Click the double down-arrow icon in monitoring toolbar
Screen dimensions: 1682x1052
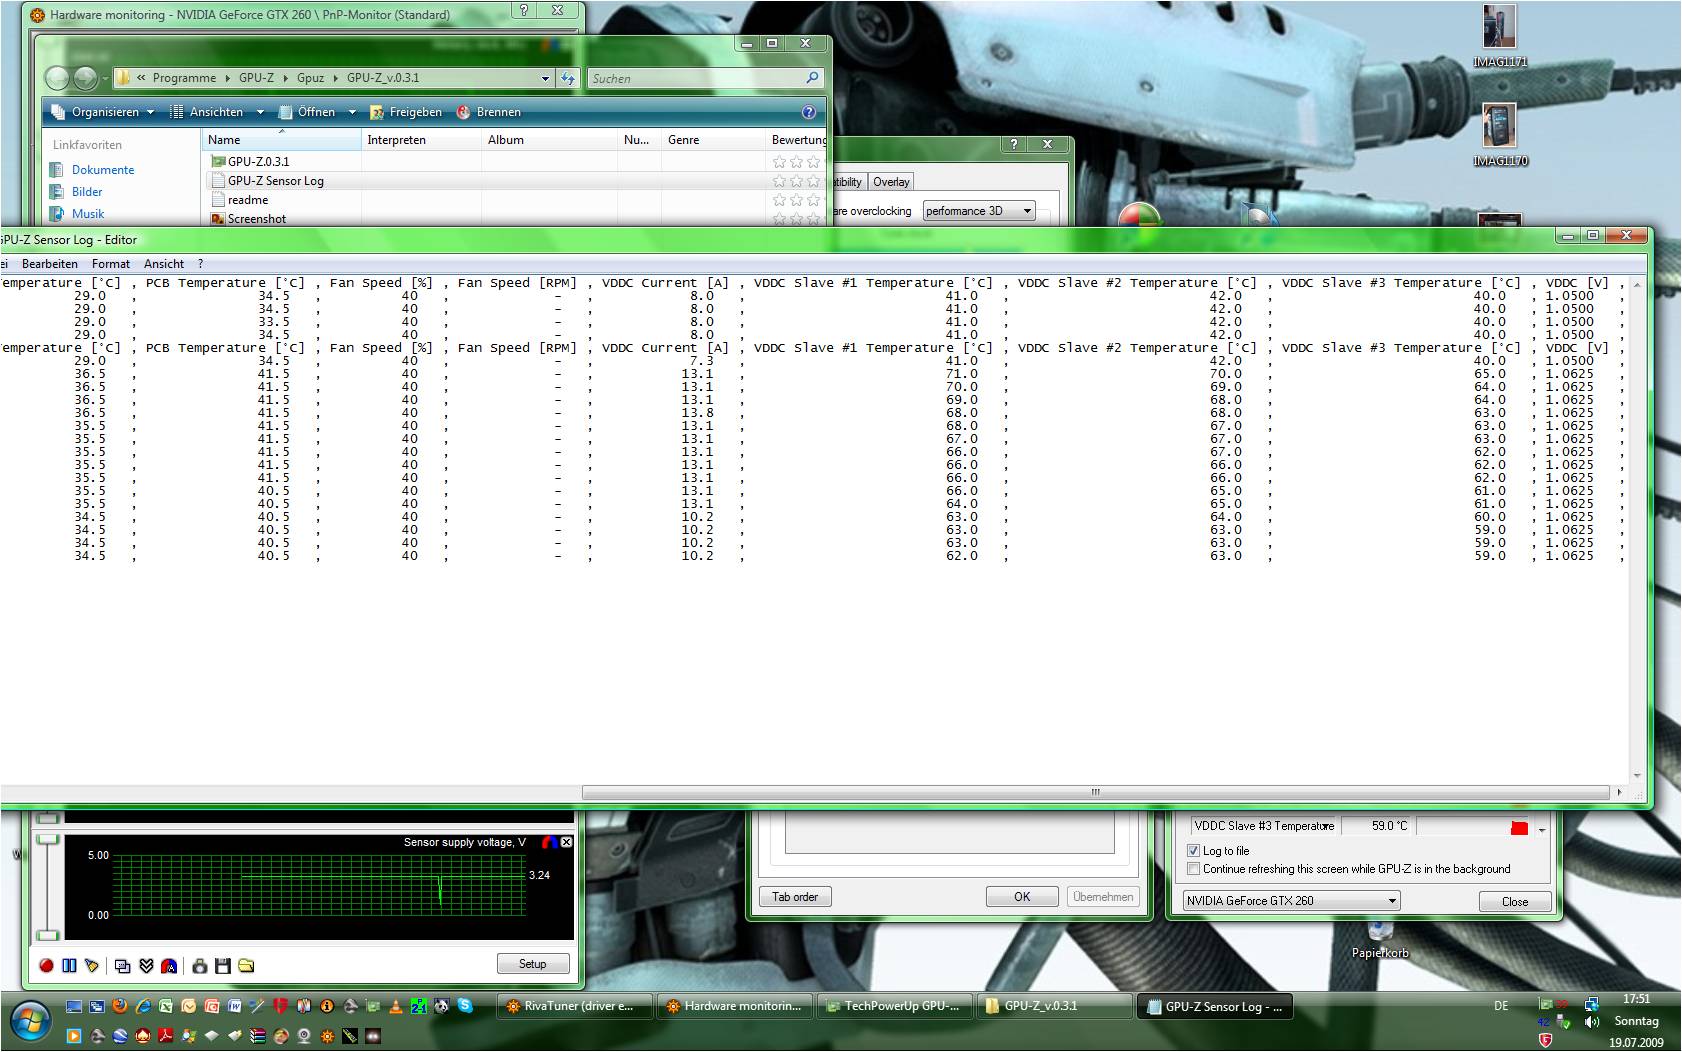146,965
